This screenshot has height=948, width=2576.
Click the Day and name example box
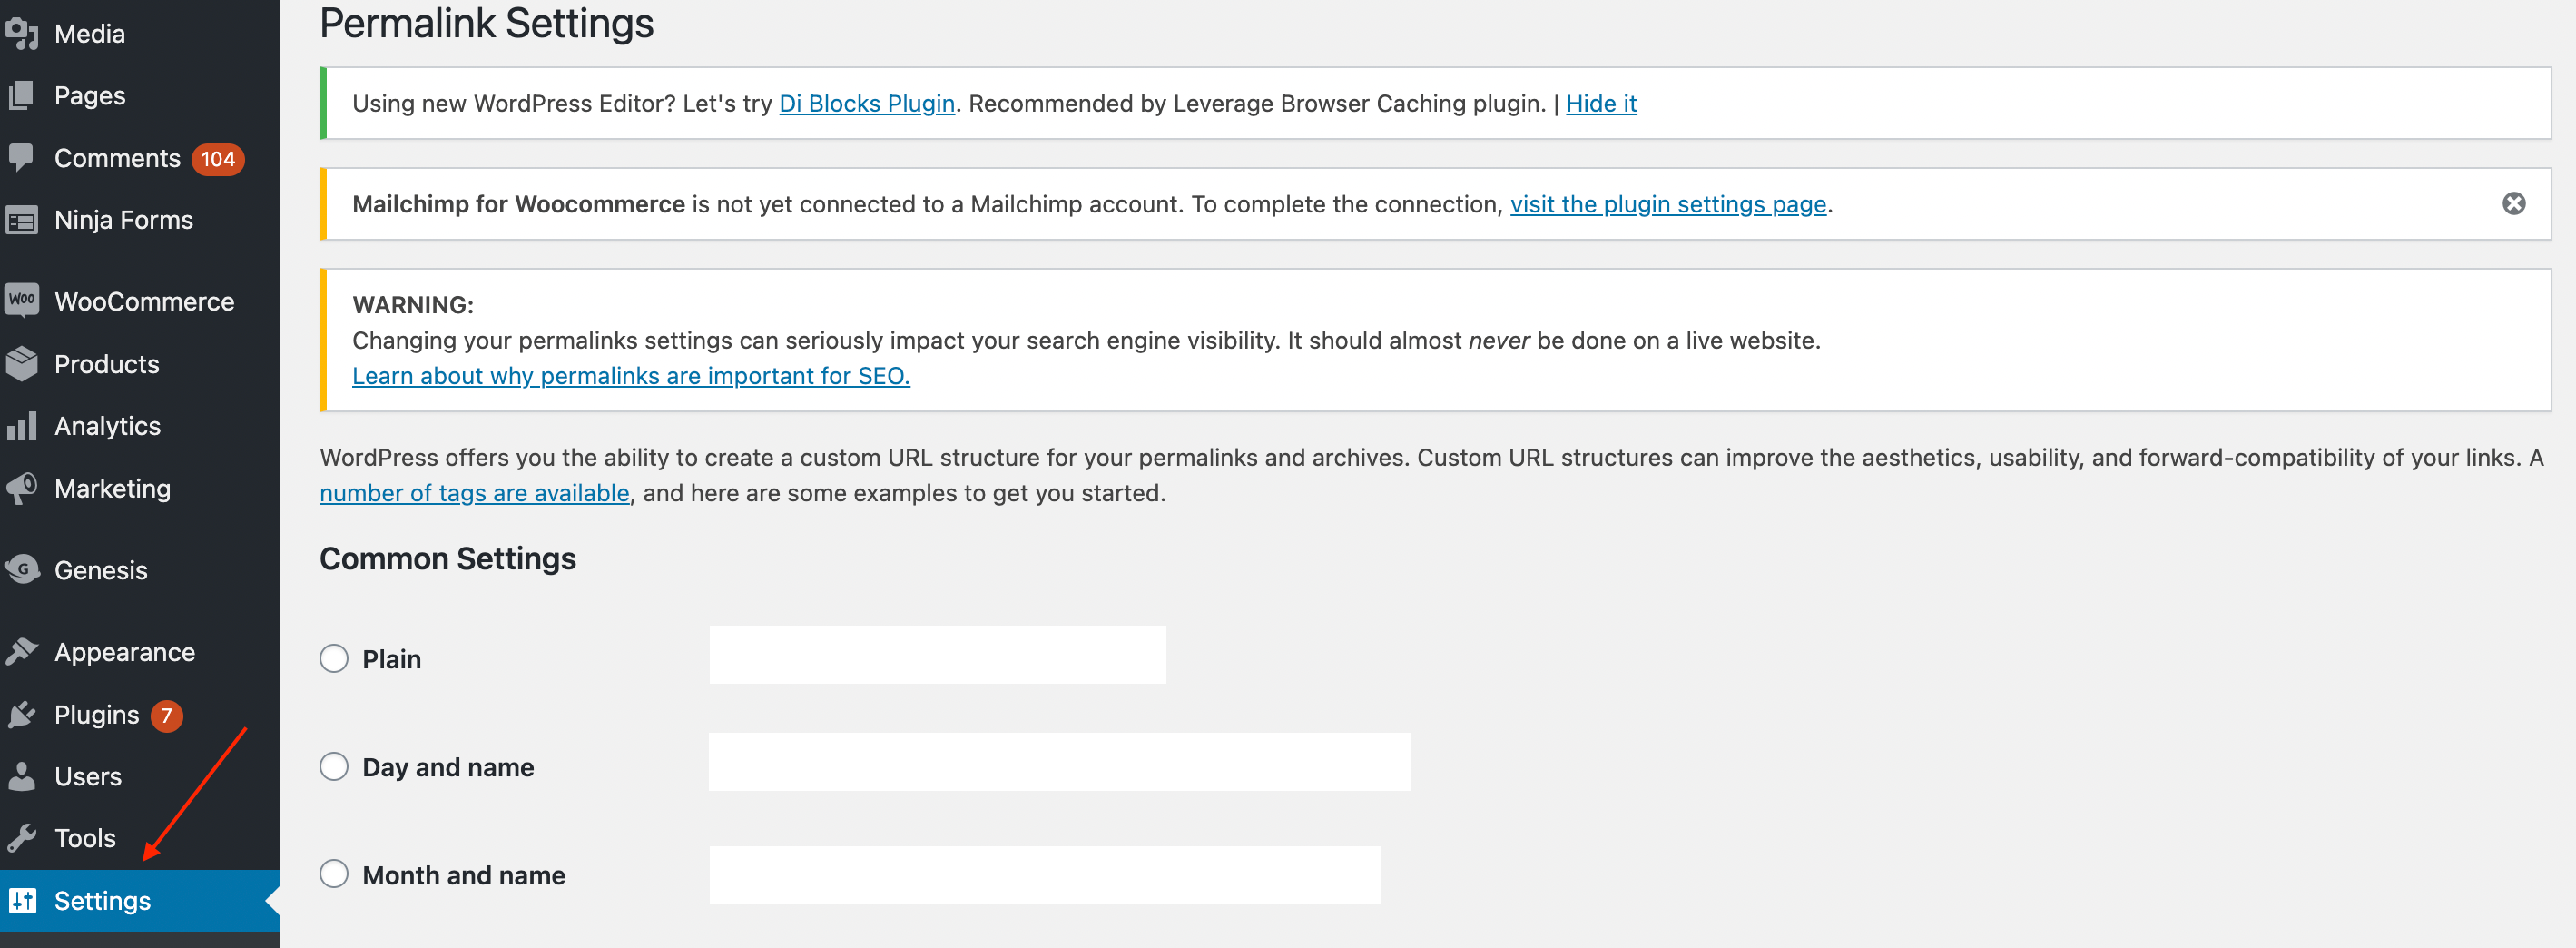(1060, 762)
